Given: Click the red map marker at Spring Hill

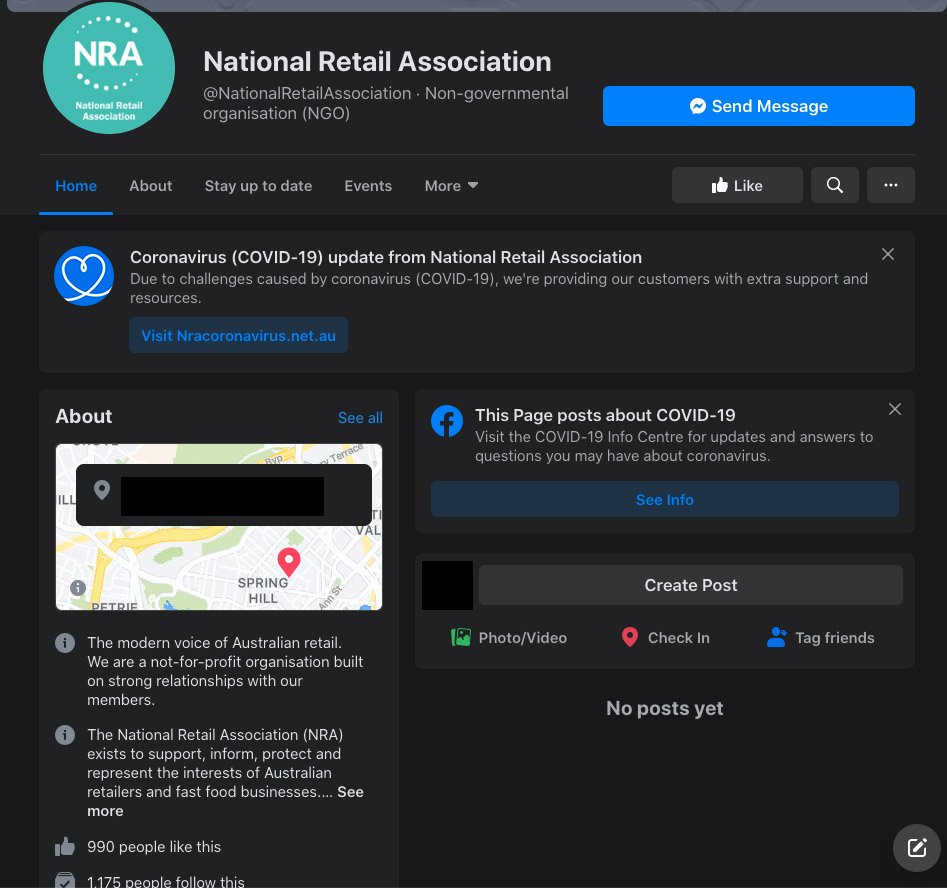Looking at the screenshot, I should coord(289,561).
